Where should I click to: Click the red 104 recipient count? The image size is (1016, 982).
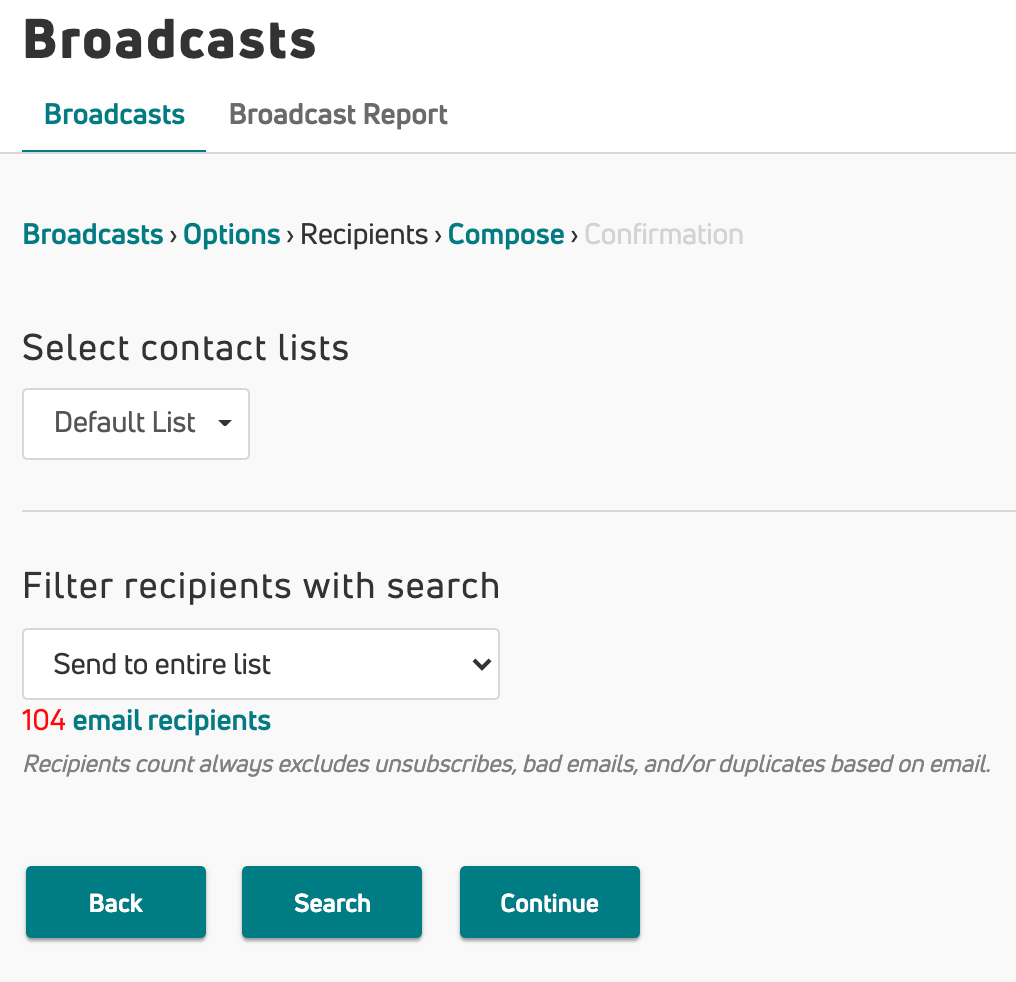(44, 721)
